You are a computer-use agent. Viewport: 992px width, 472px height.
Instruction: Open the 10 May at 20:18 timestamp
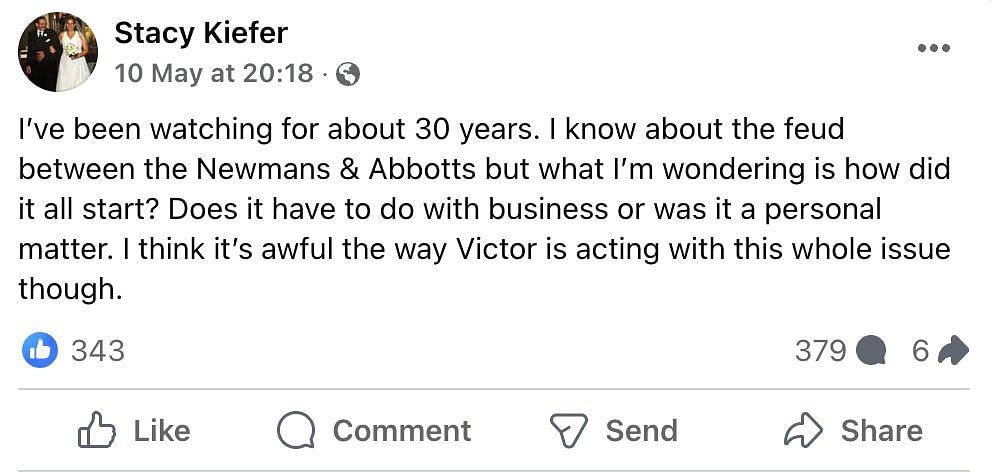(214, 74)
